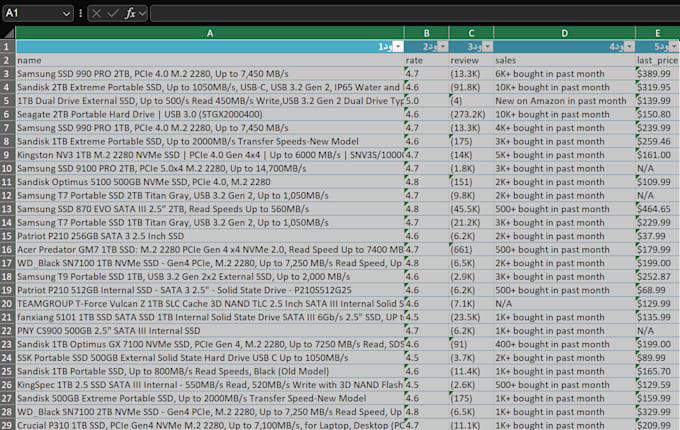The height and width of the screenshot is (430, 680).
Task: Click the 'last_price' header cell
Action: [657, 60]
